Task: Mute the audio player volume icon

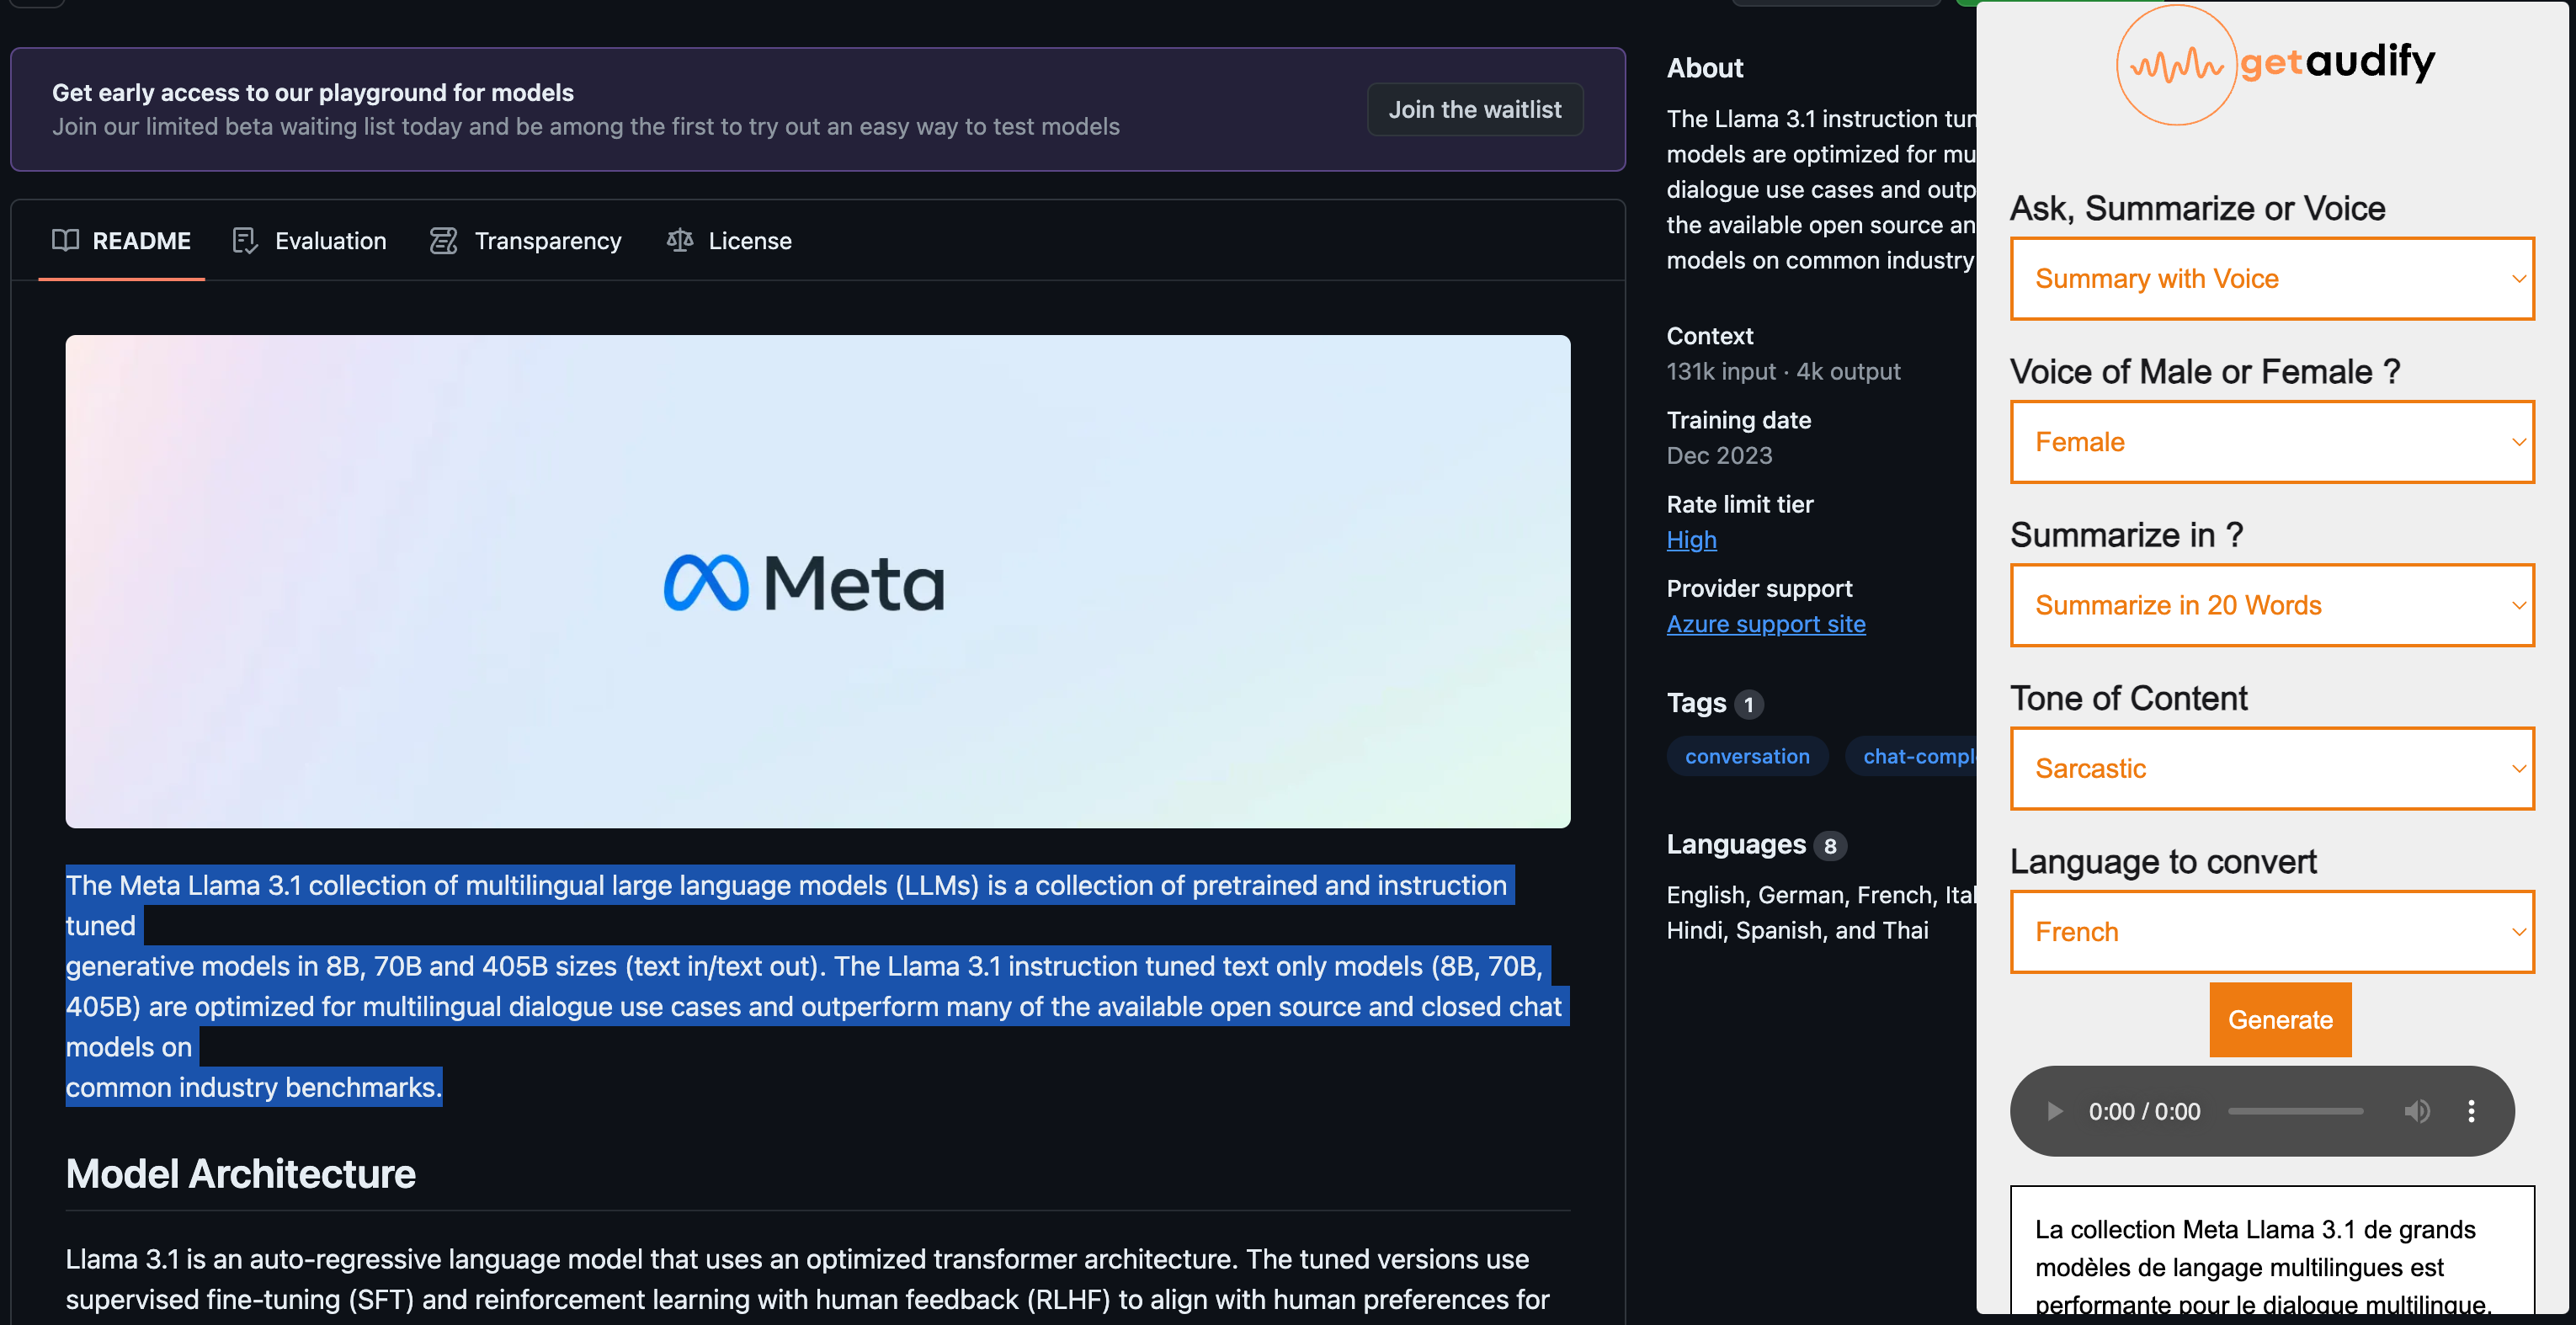Action: (2417, 1111)
